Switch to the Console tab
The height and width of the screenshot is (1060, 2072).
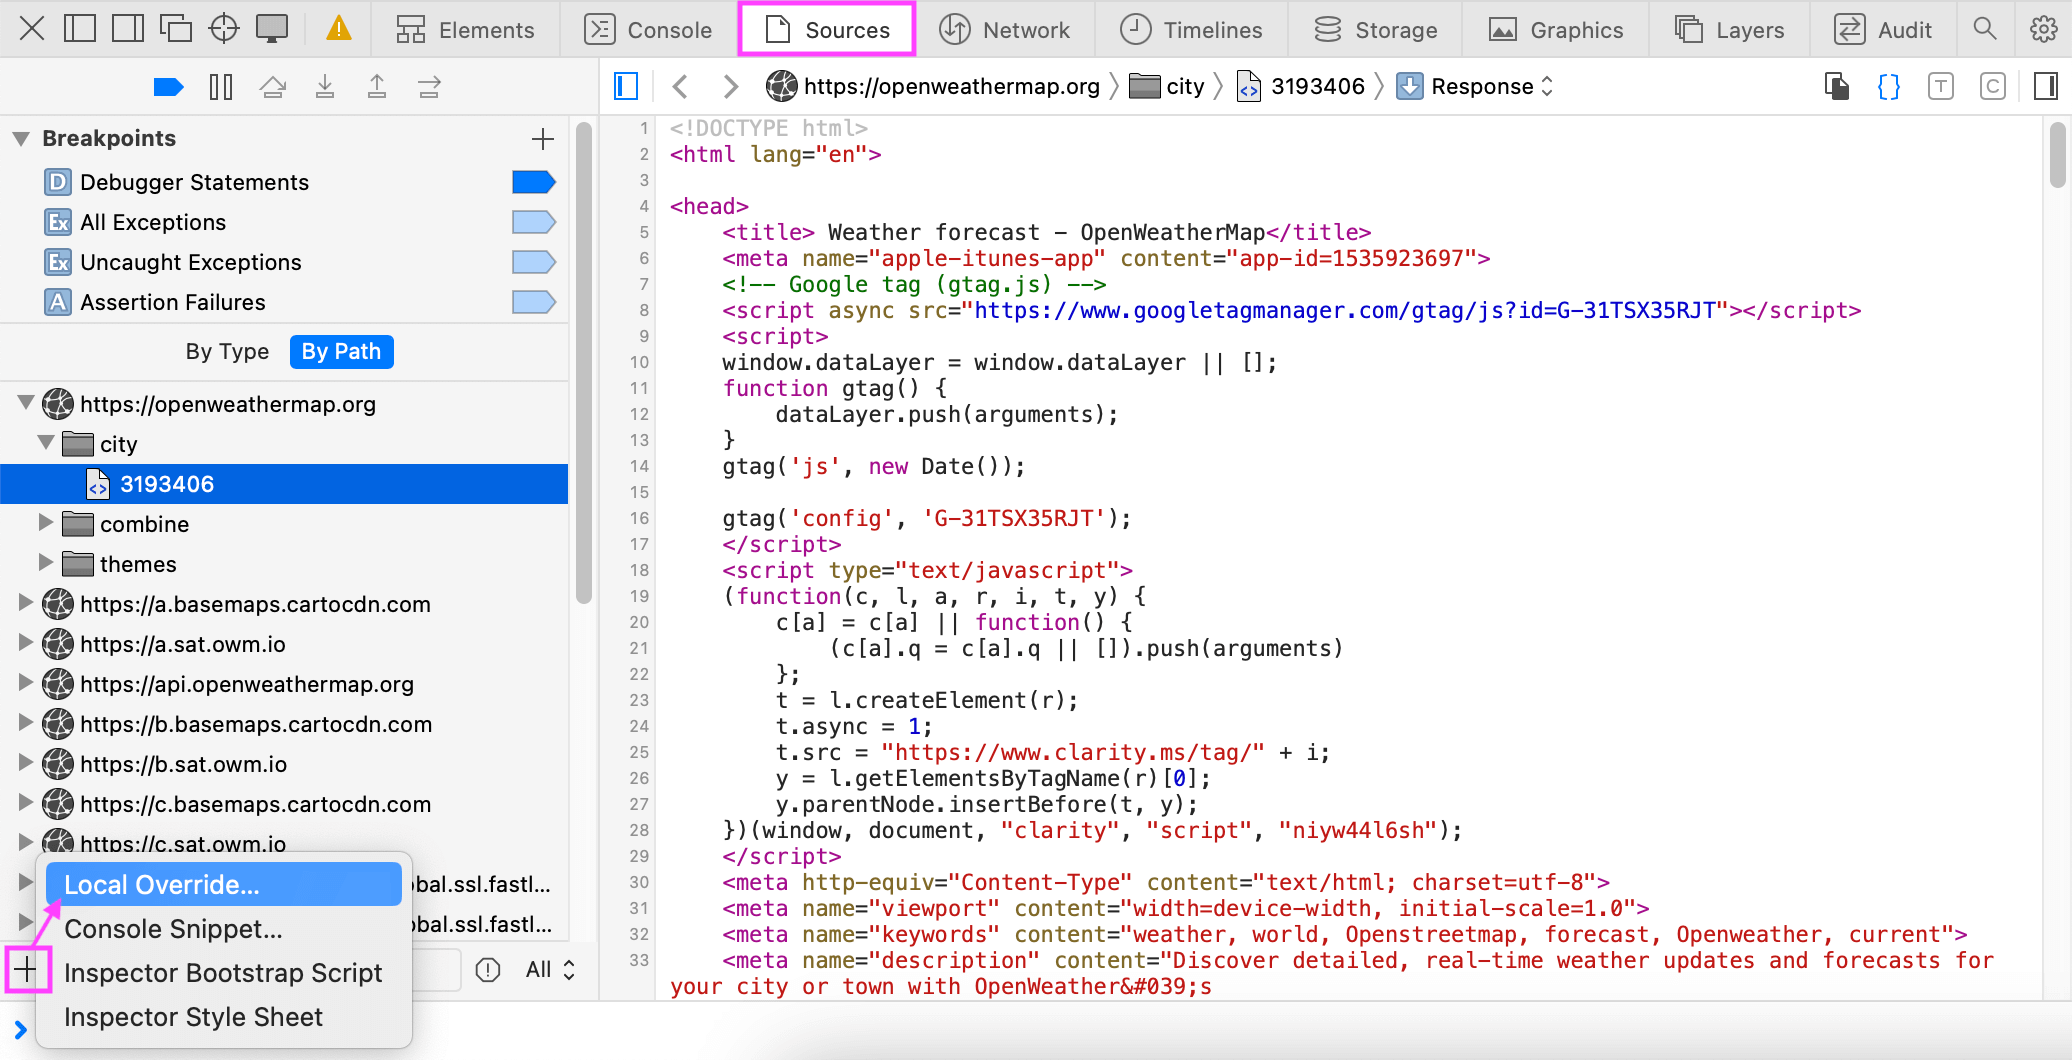point(649,30)
